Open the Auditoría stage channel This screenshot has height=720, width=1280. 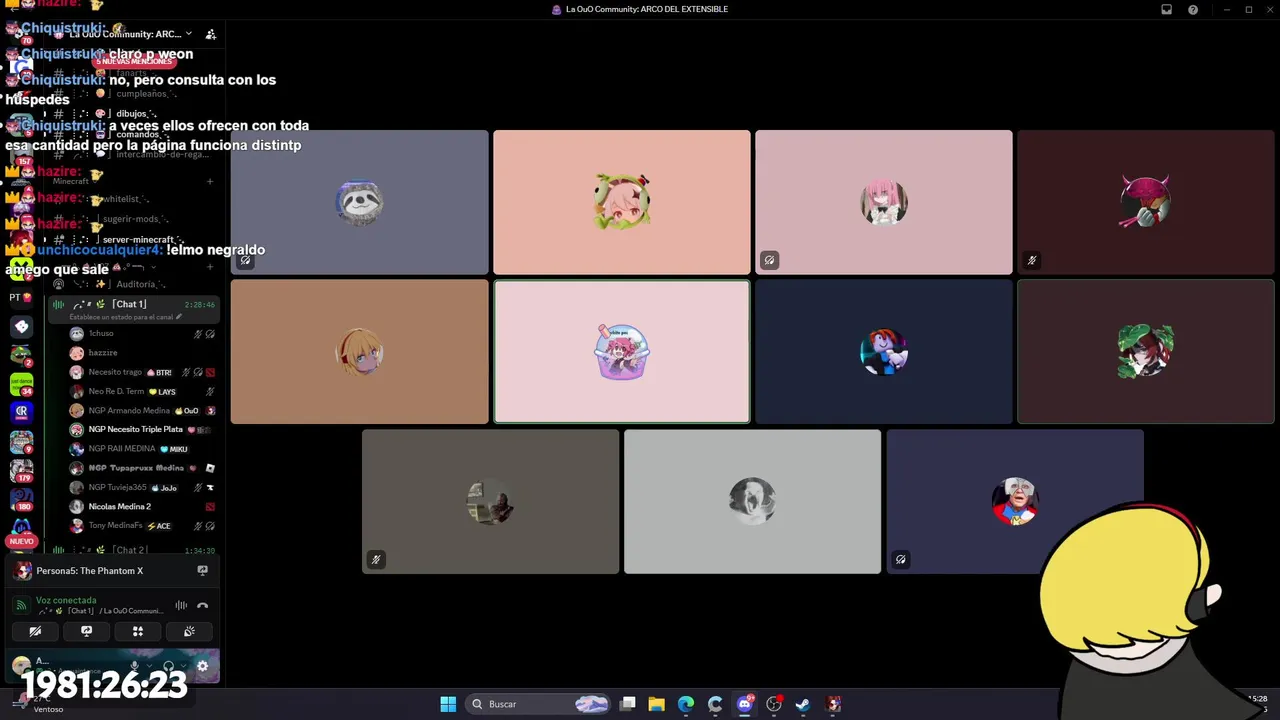click(x=134, y=284)
